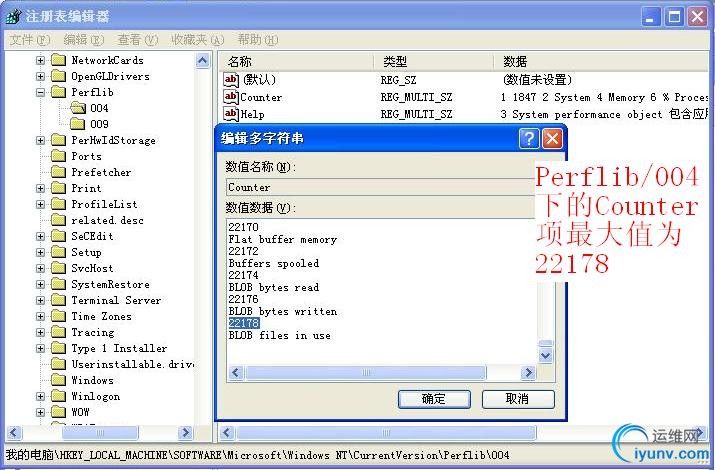This screenshot has width=715, height=470.
Task: Close the 编辑多字符串 dialog
Action: (552, 138)
